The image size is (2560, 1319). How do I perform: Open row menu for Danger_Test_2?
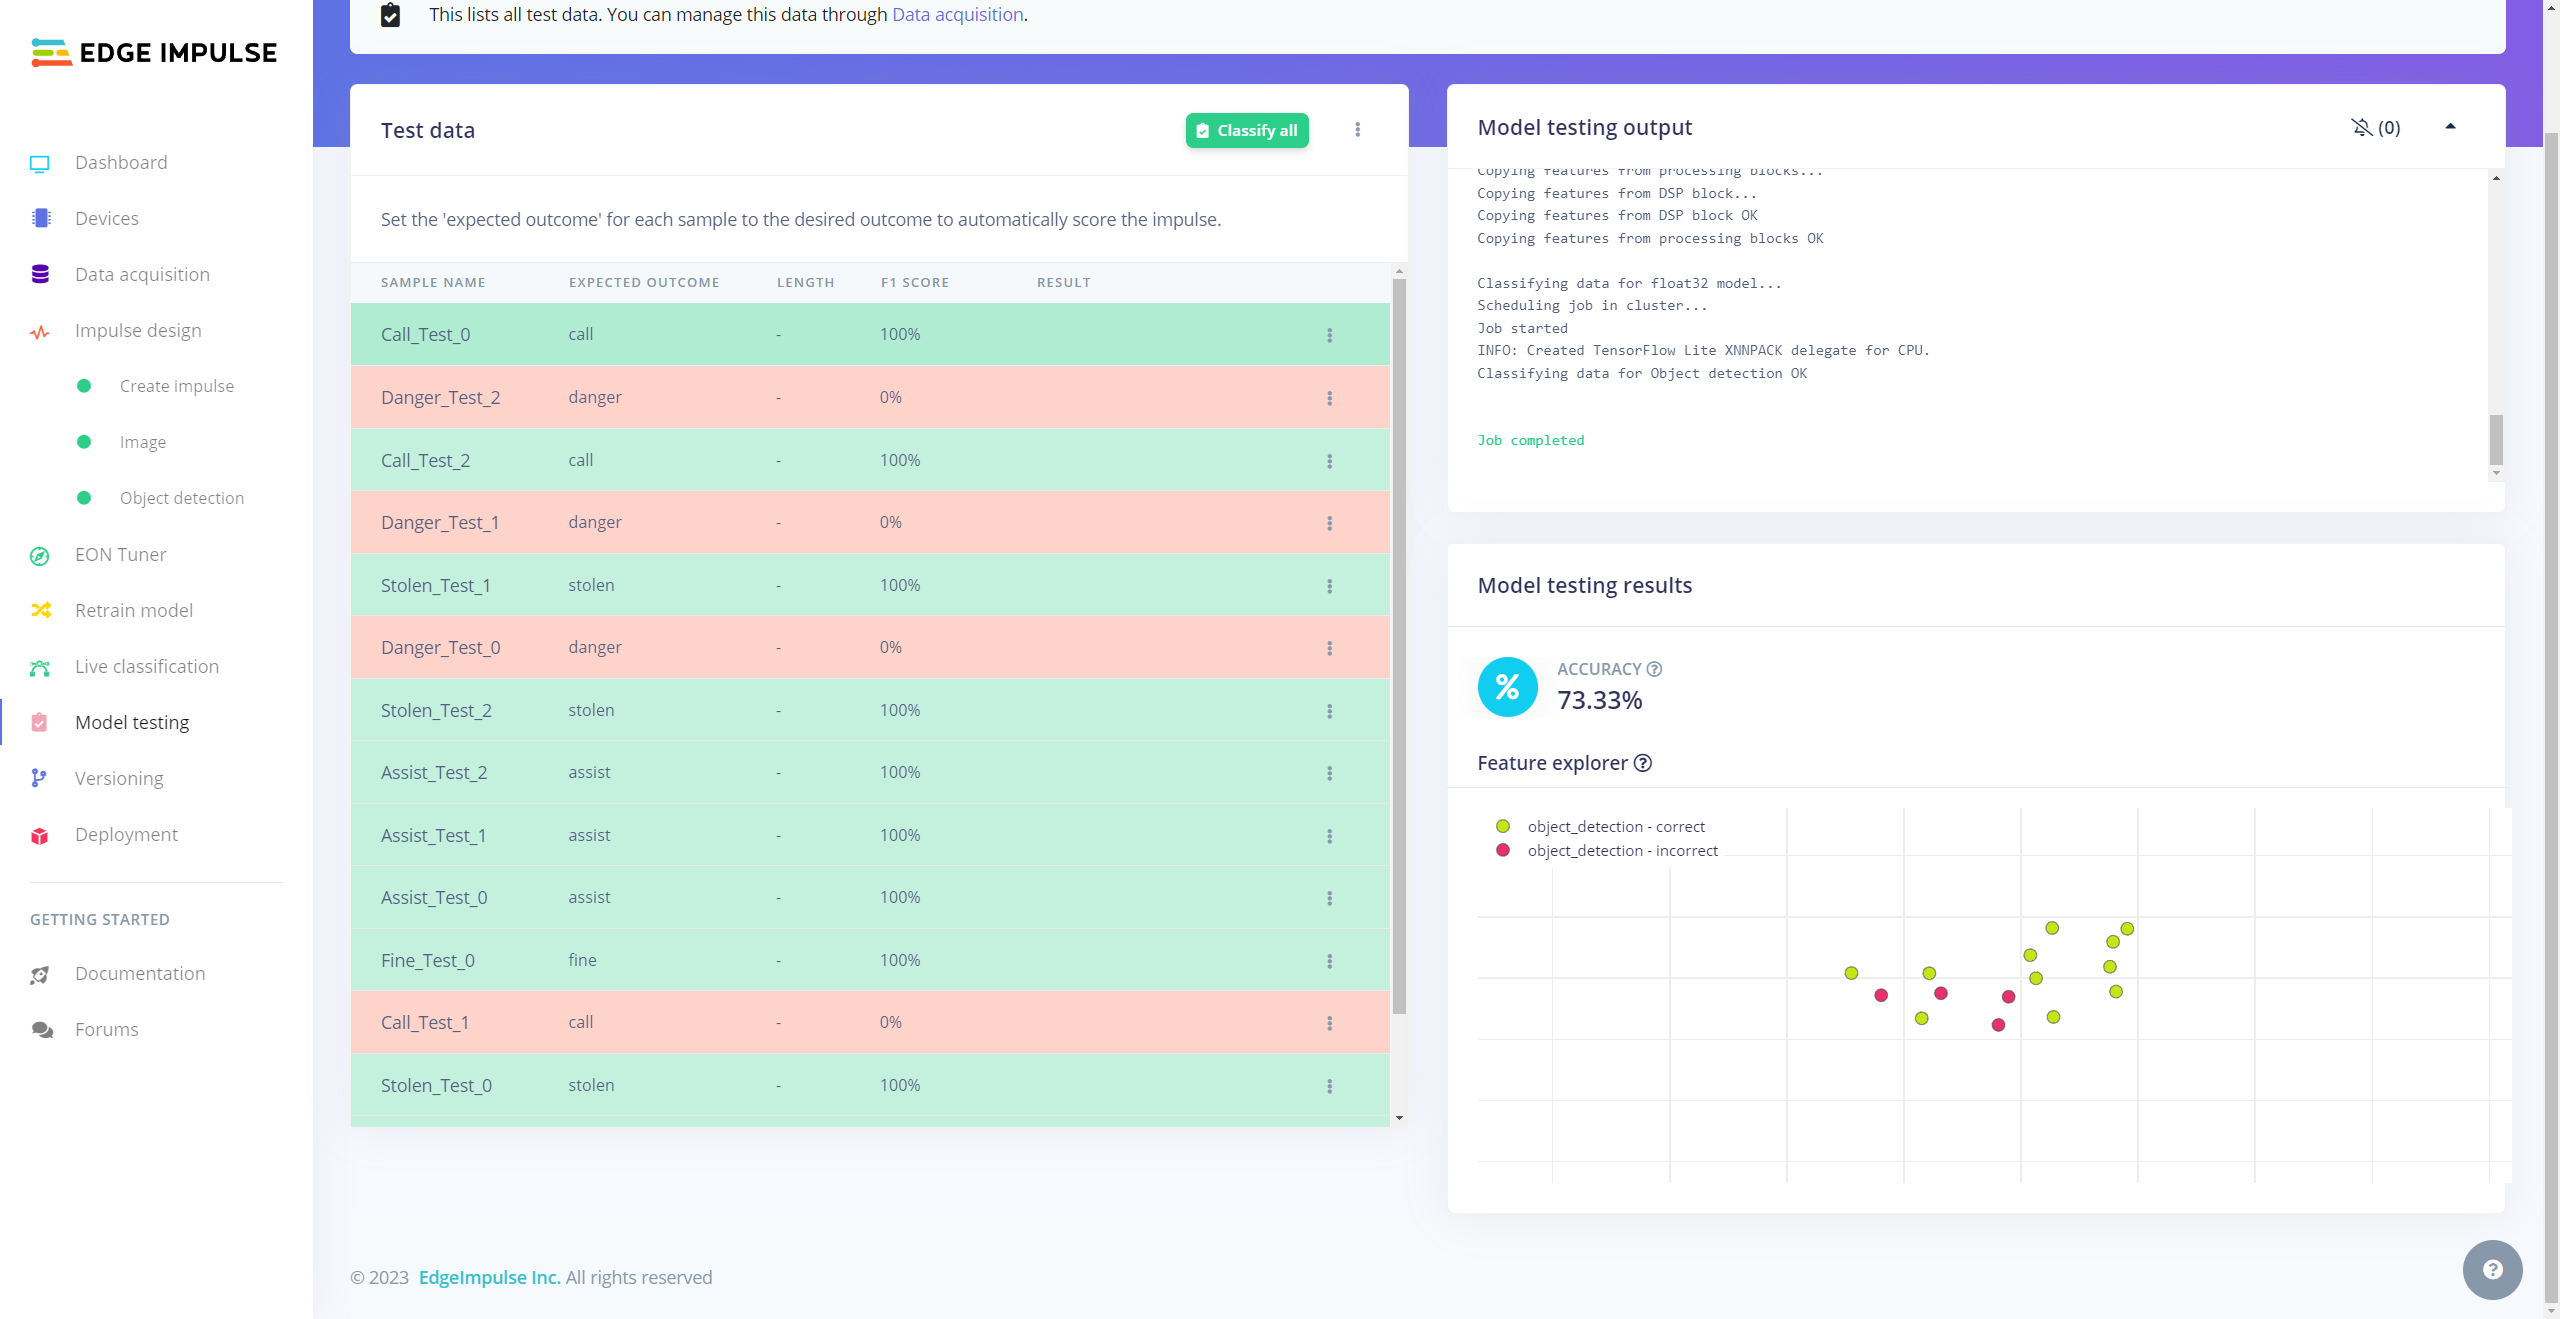point(1329,398)
